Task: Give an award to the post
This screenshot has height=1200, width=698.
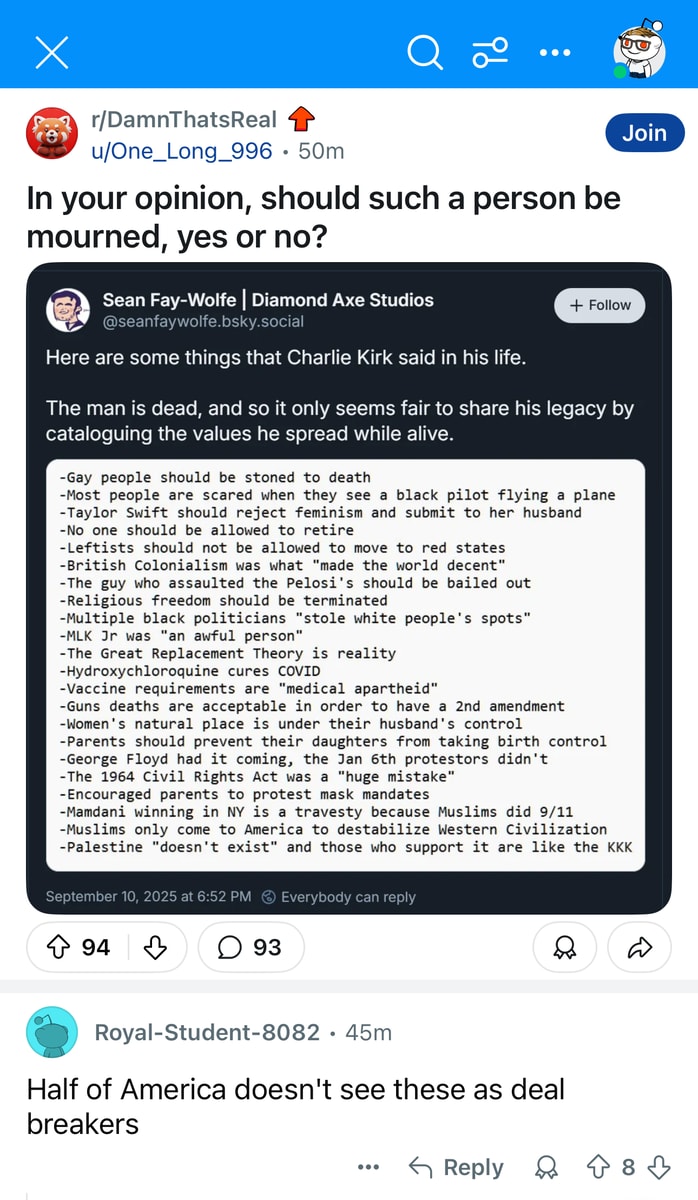Action: pyautogui.click(x=564, y=947)
